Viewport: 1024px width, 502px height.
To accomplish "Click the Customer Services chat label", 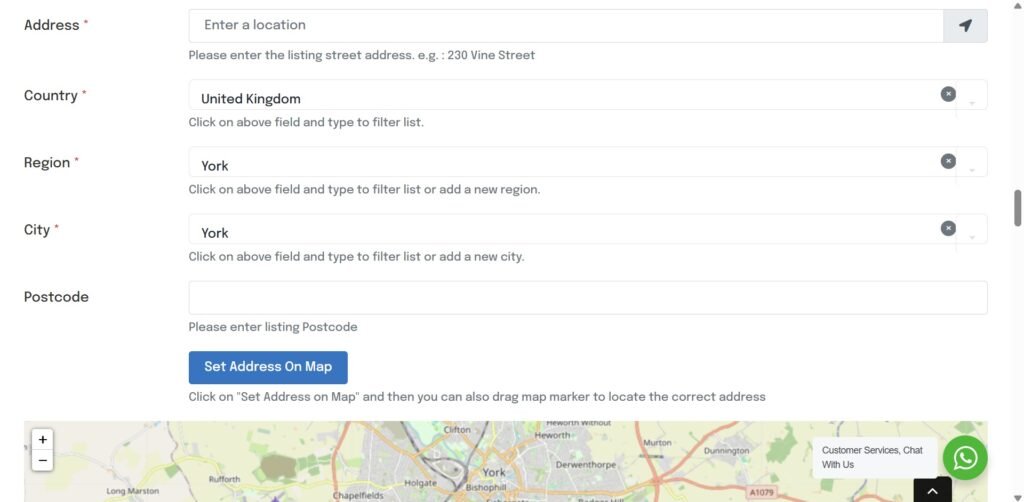I will point(872,458).
